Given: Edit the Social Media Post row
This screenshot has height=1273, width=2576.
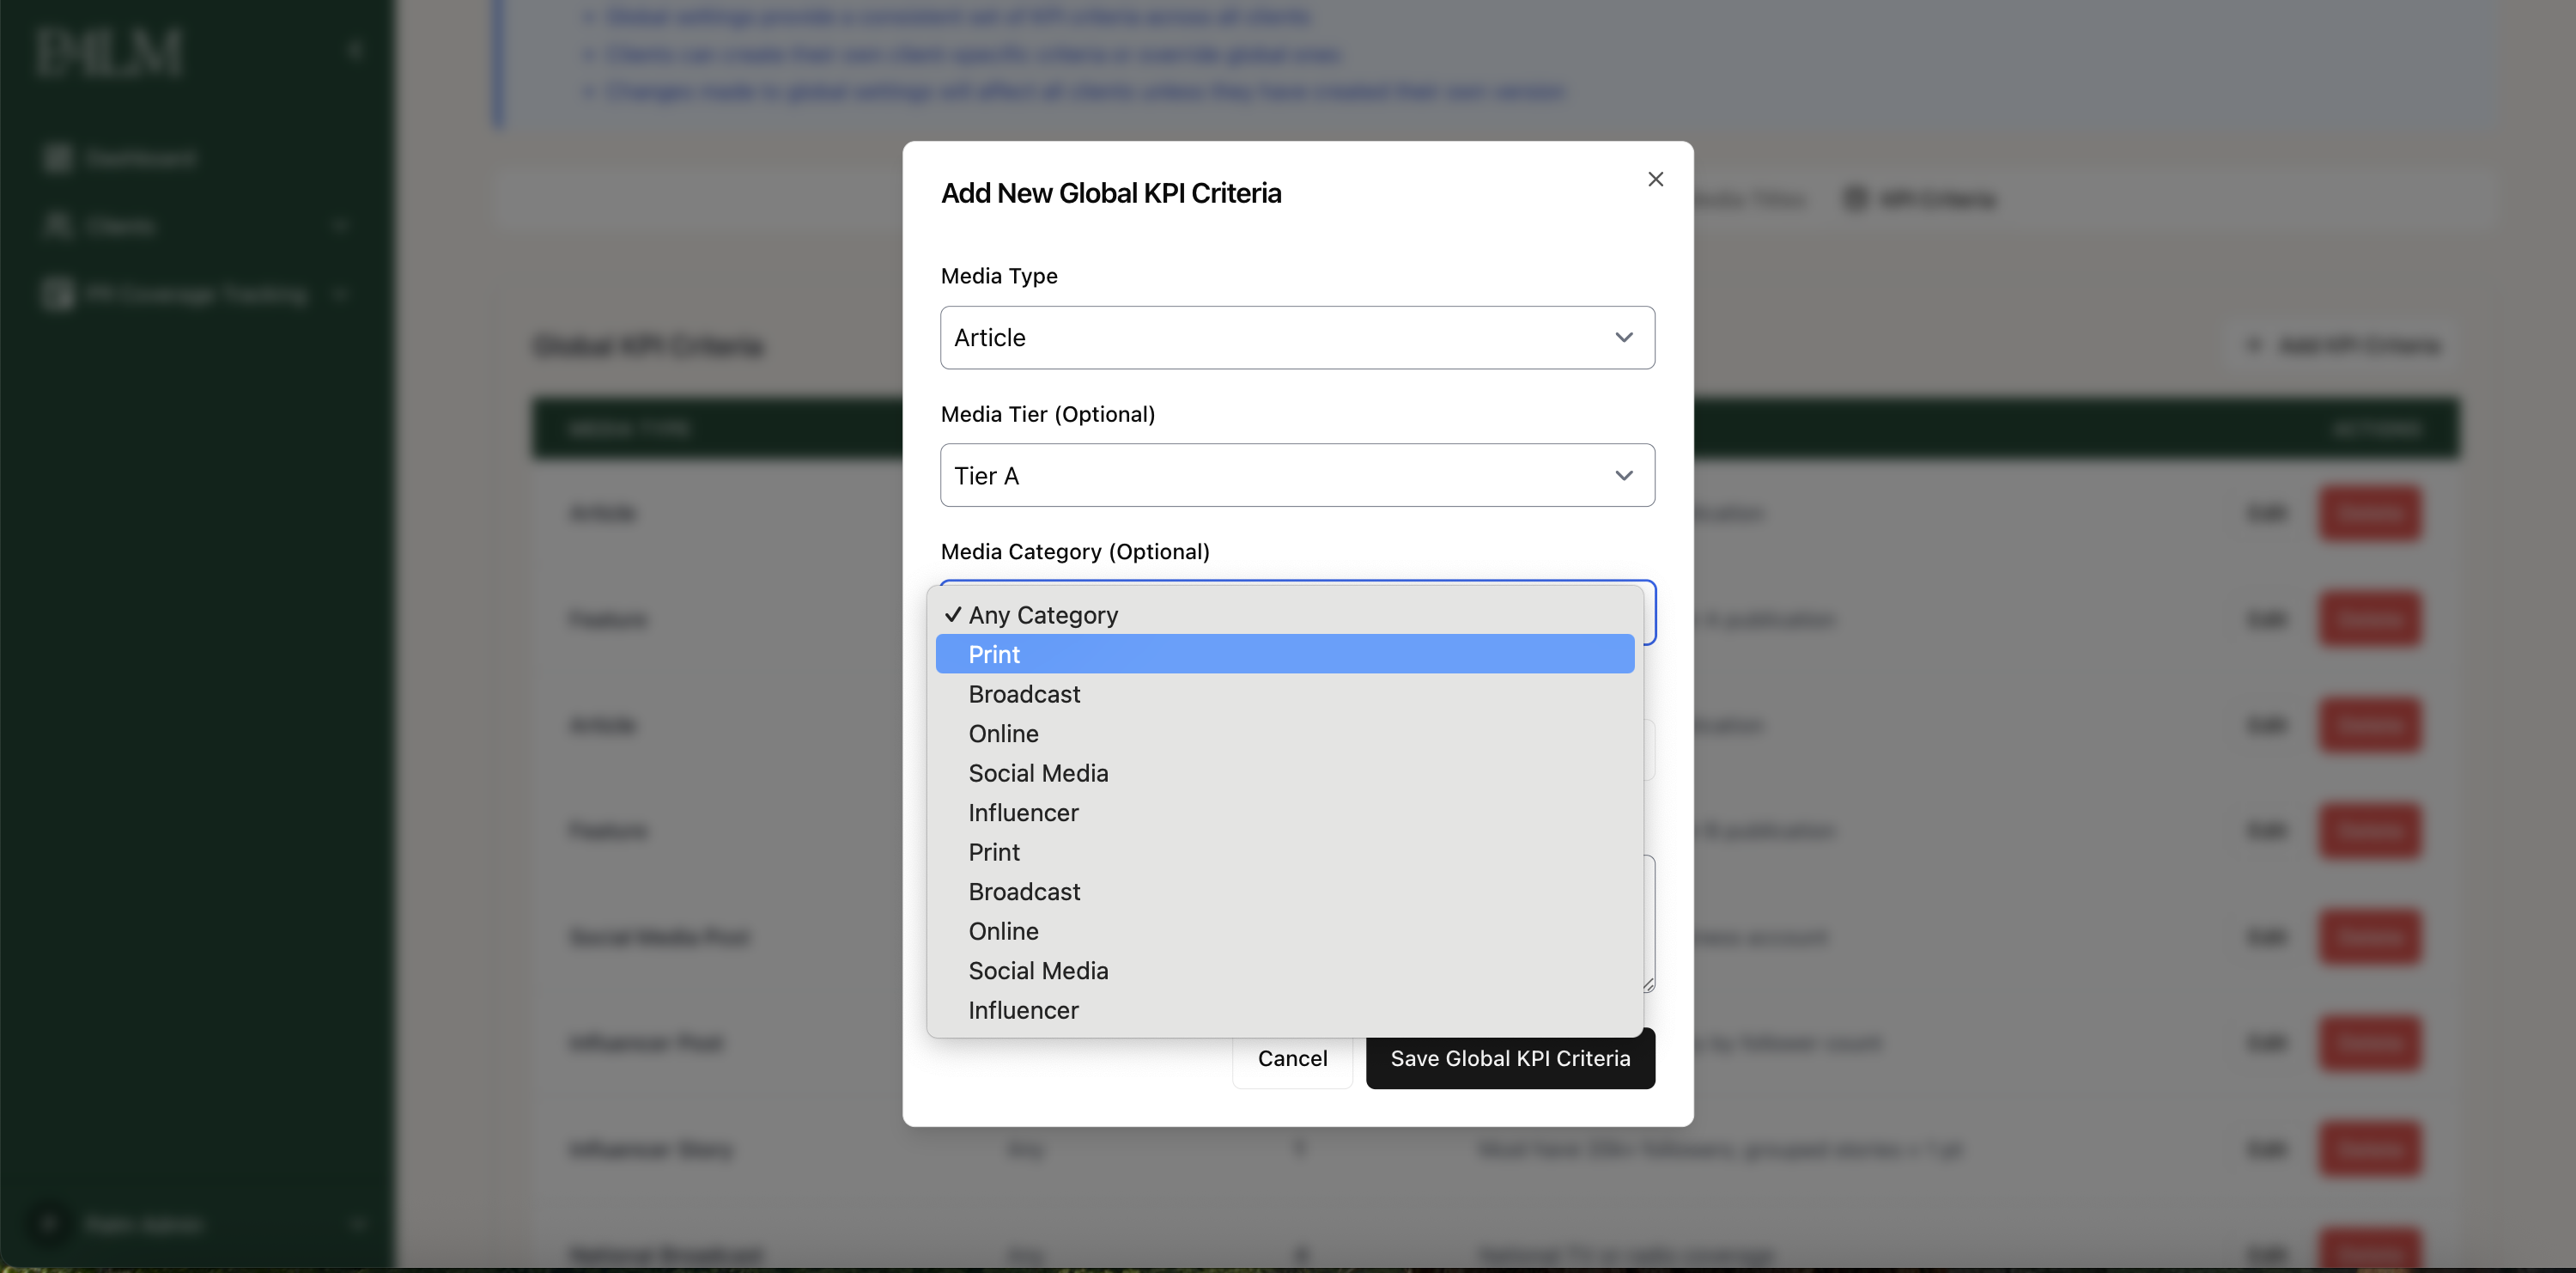Looking at the screenshot, I should pos(2265,937).
